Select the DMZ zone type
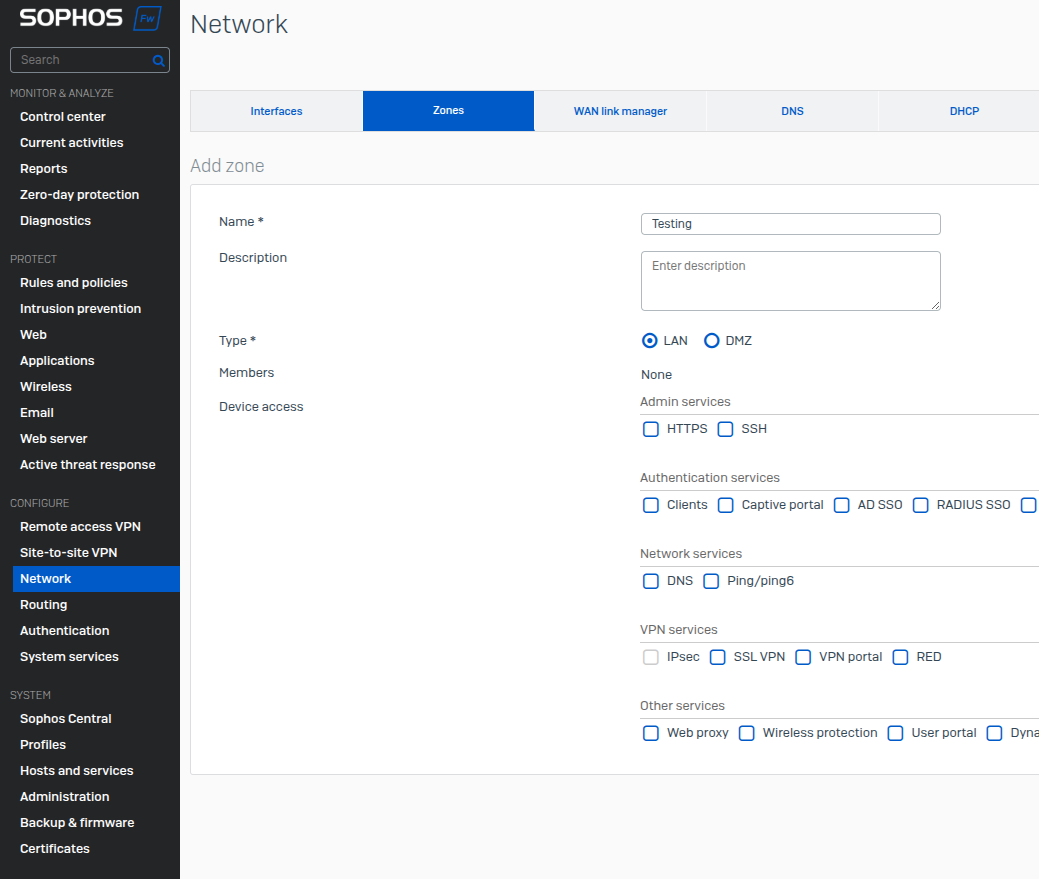Screen dimensions: 1039x879 (712, 341)
